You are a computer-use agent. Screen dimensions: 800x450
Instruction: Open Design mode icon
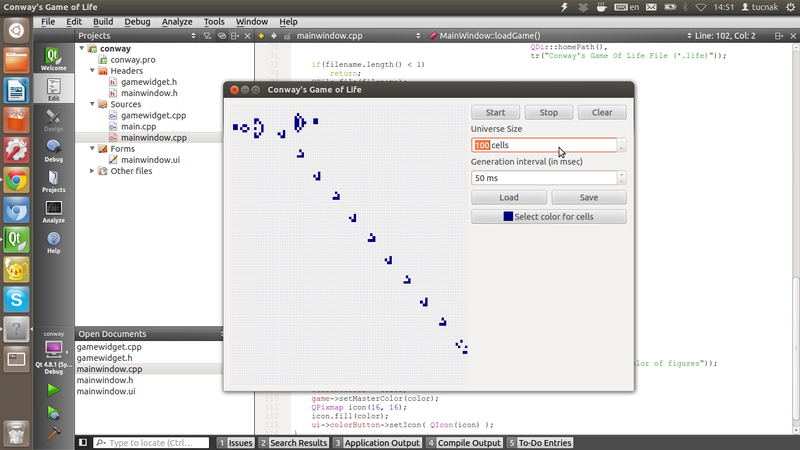tap(54, 120)
